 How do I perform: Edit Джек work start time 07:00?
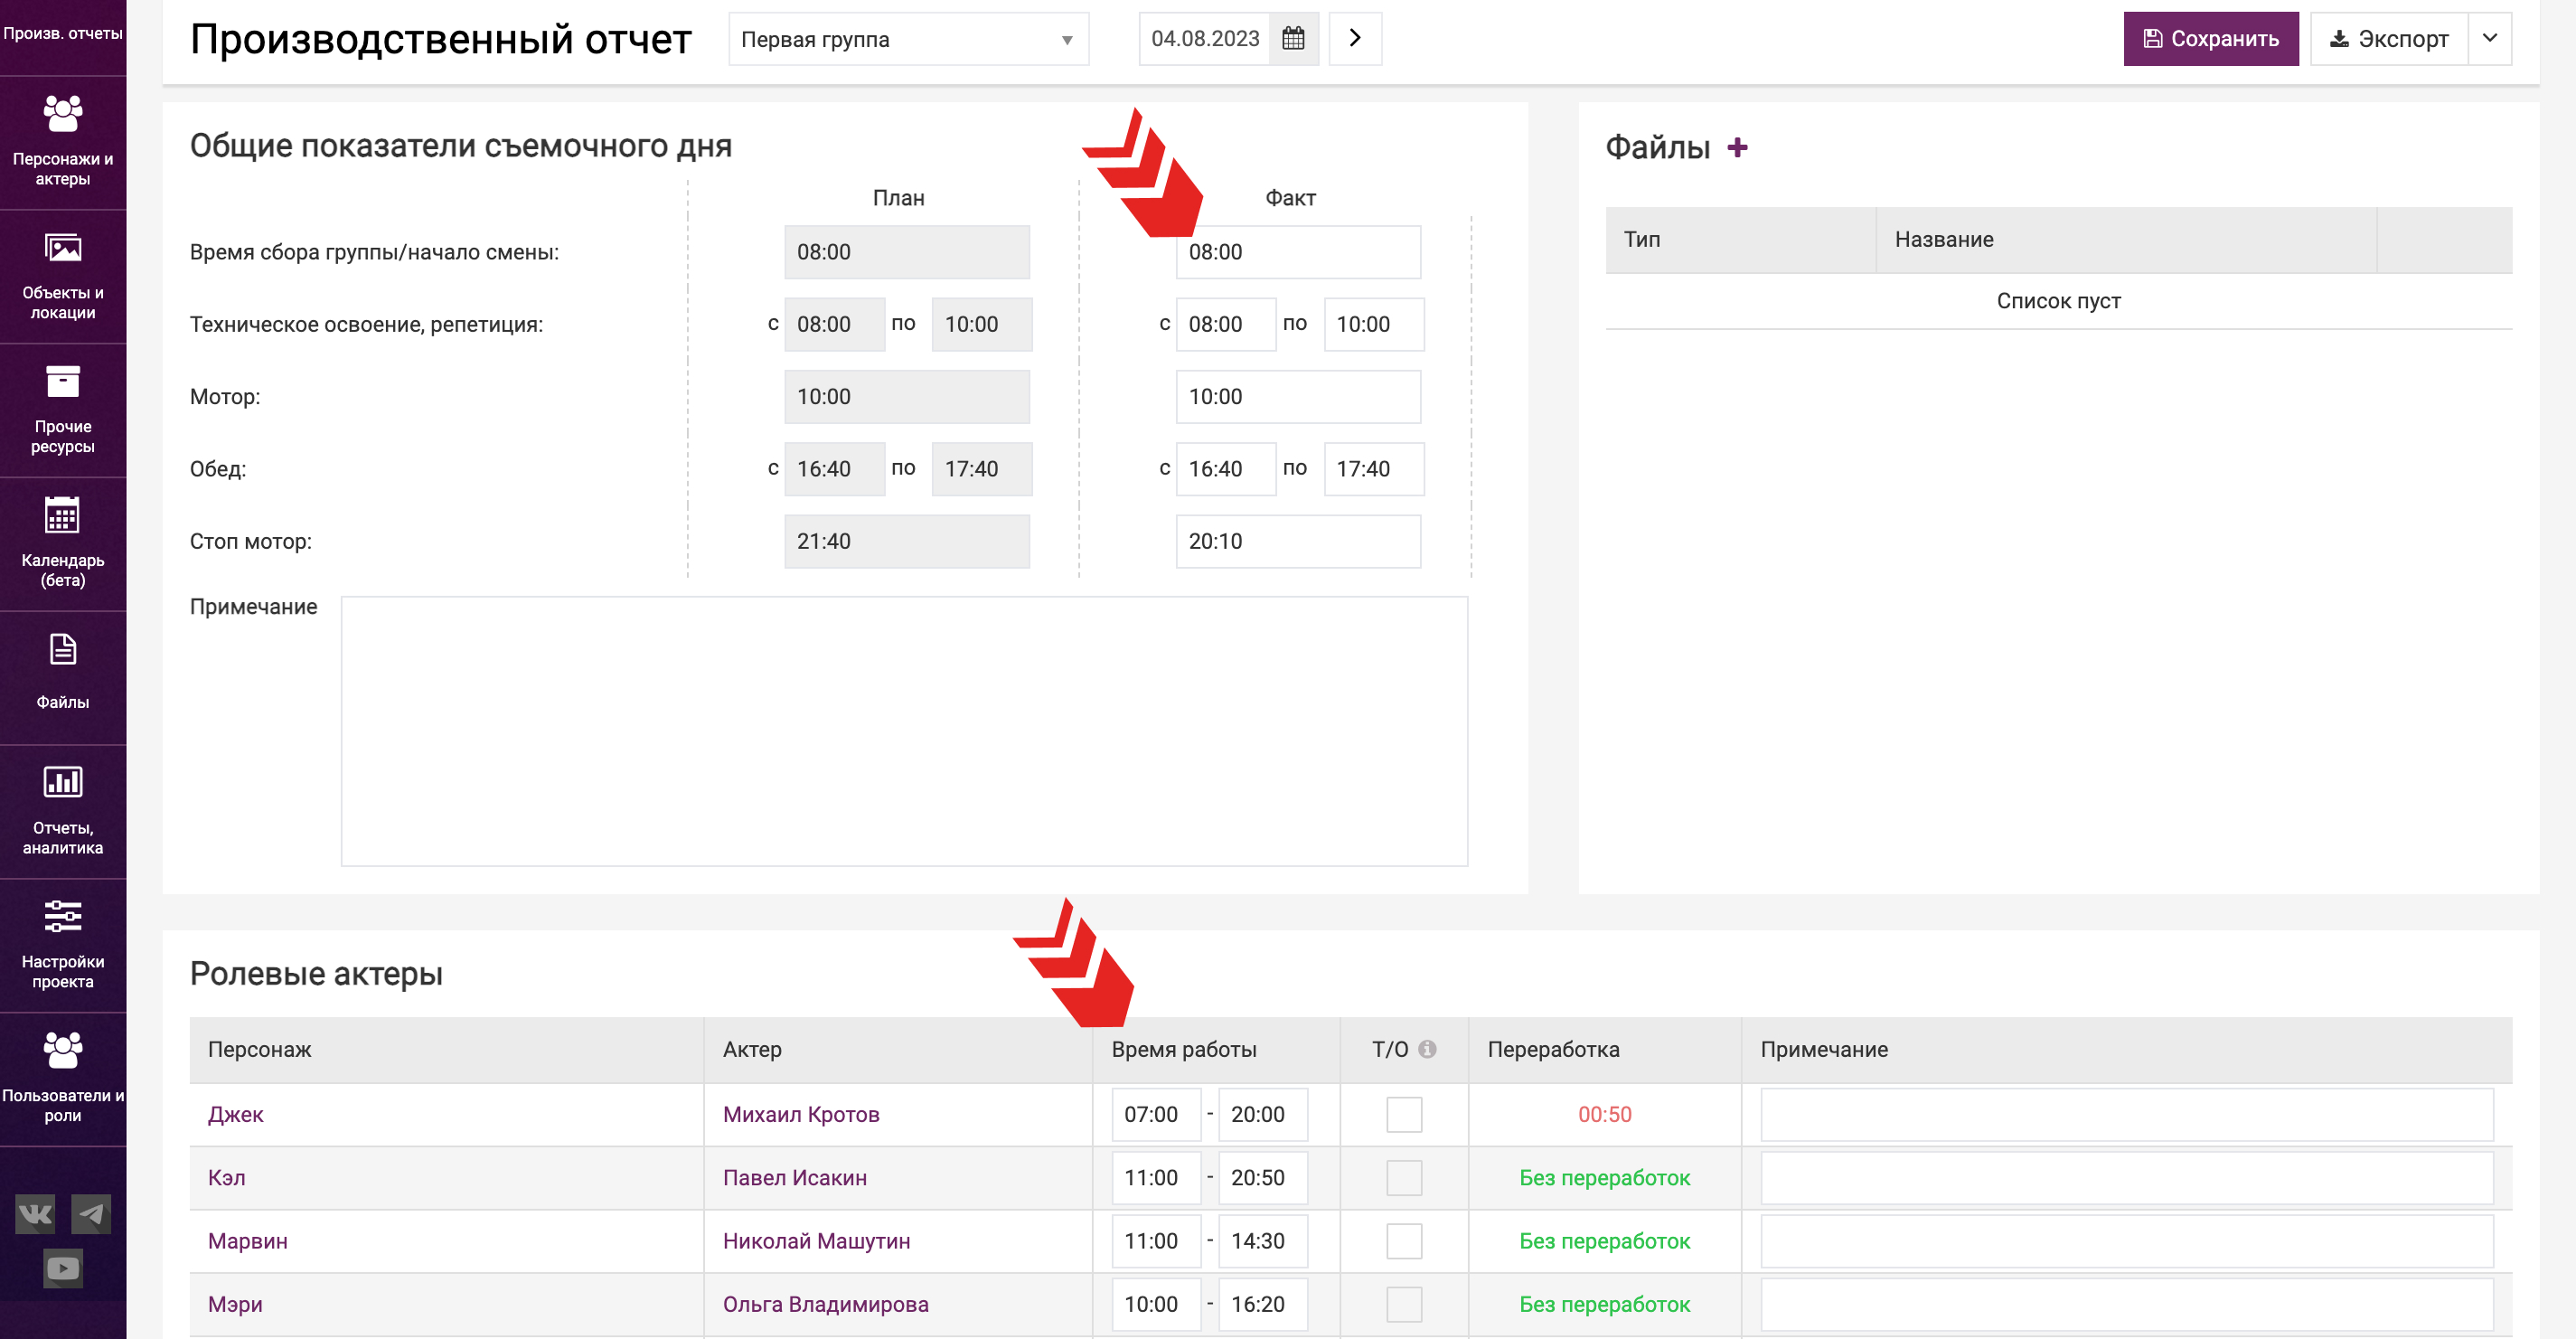coord(1156,1114)
